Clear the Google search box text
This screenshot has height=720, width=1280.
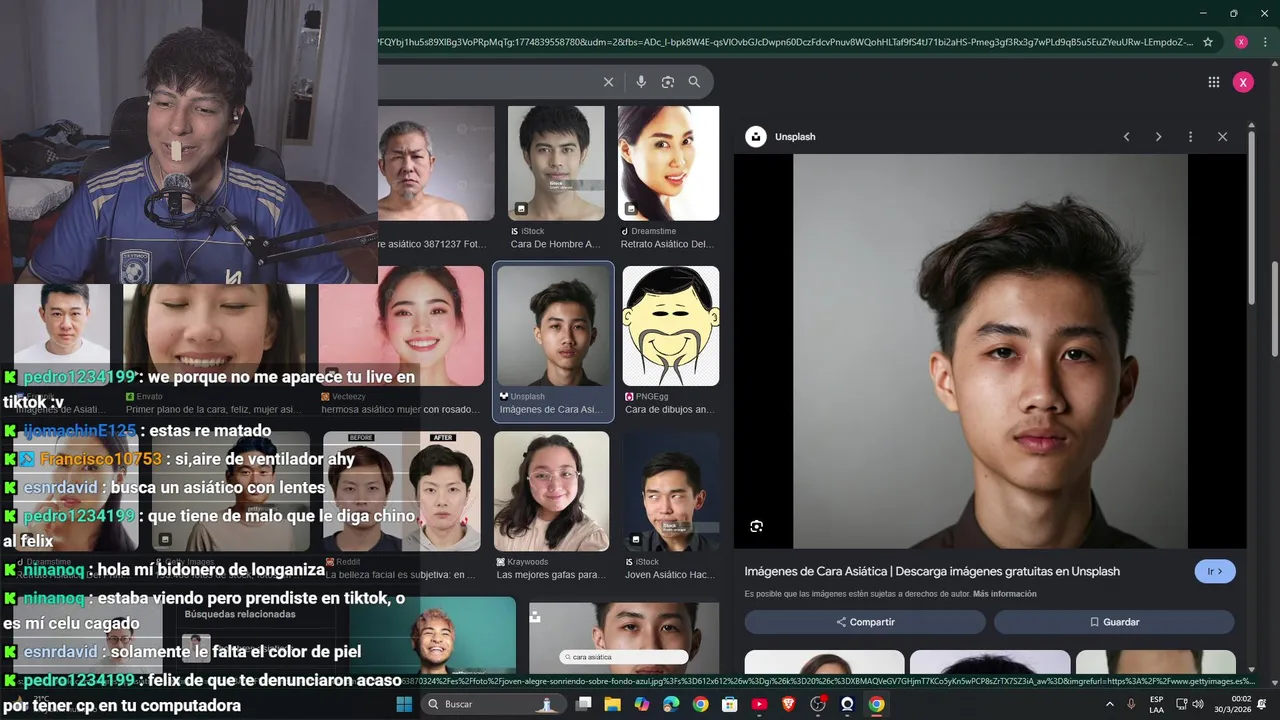coord(608,82)
